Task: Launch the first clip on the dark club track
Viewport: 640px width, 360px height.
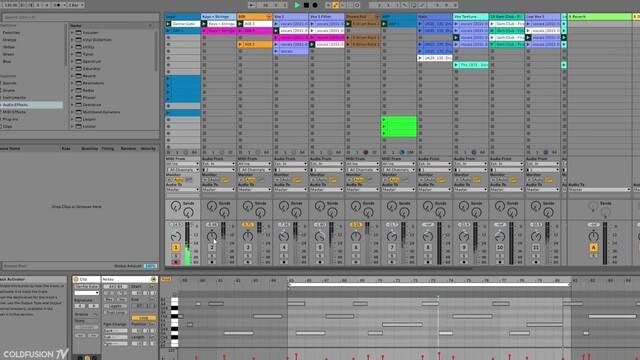Action: 492,24
